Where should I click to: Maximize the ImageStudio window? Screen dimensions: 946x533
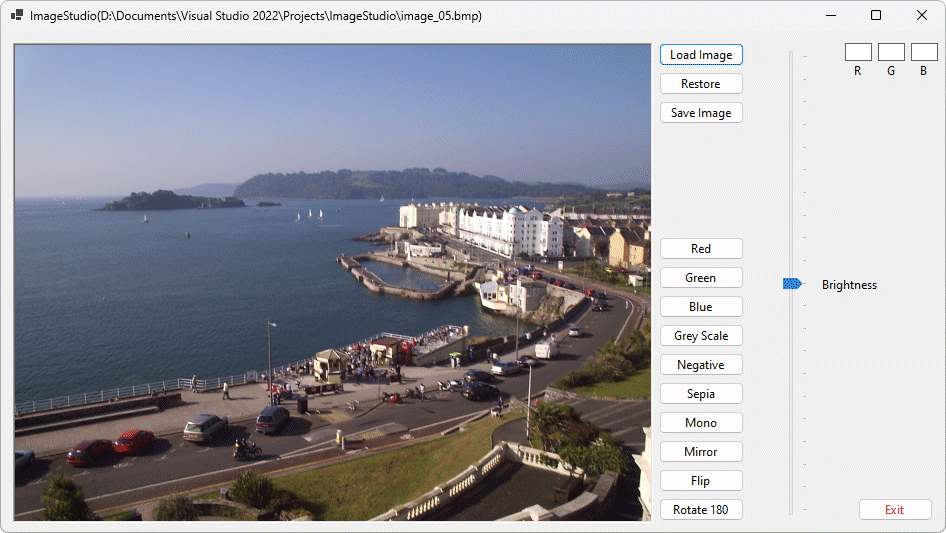click(x=876, y=16)
